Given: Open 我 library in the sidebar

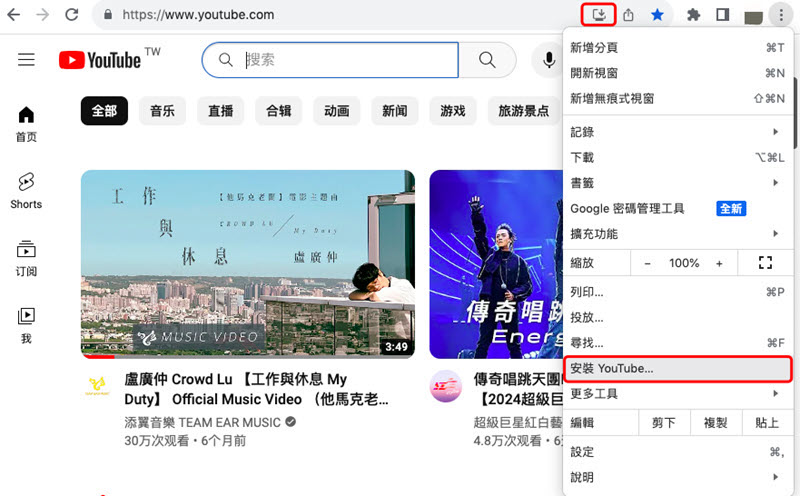Looking at the screenshot, I should click(x=26, y=325).
